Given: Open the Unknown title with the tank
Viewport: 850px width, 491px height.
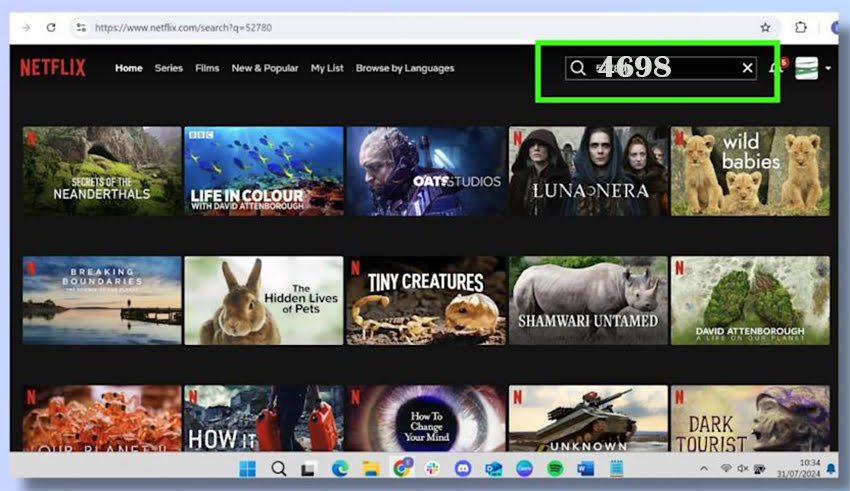Looking at the screenshot, I should point(588,418).
